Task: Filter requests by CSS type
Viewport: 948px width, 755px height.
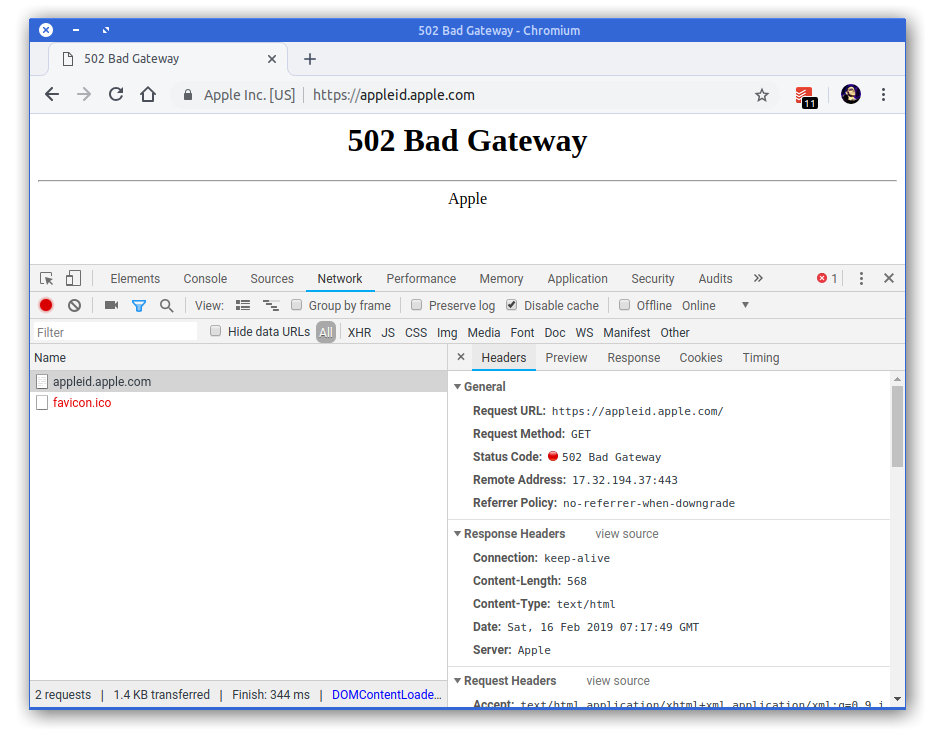Action: pos(416,332)
